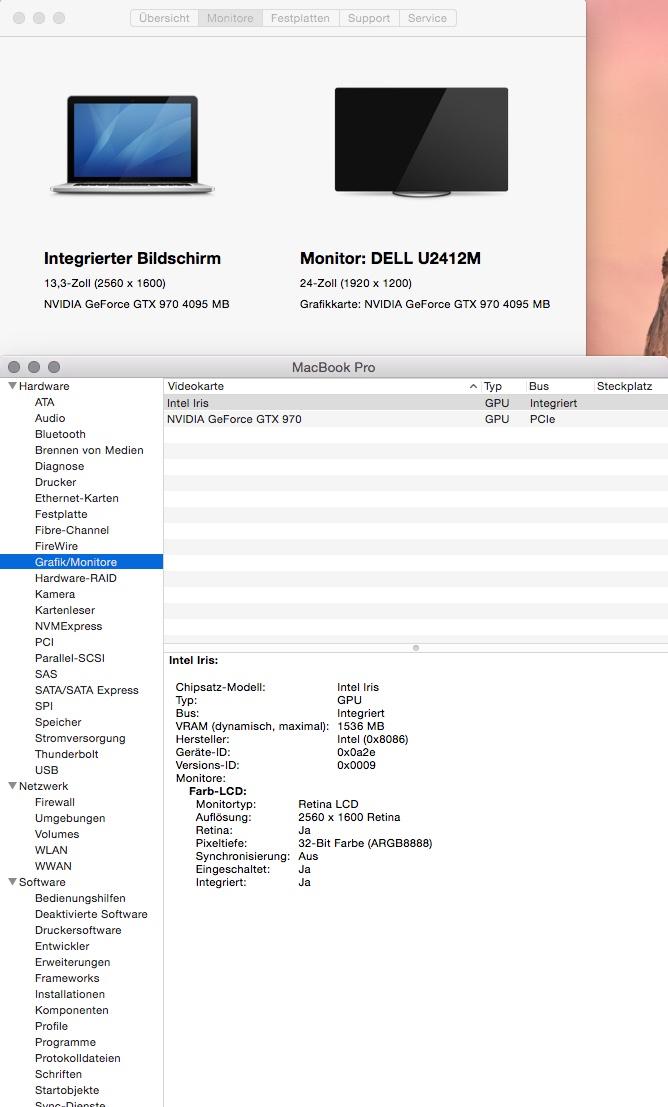
Task: Select ATA in the Hardware list
Action: click(44, 402)
